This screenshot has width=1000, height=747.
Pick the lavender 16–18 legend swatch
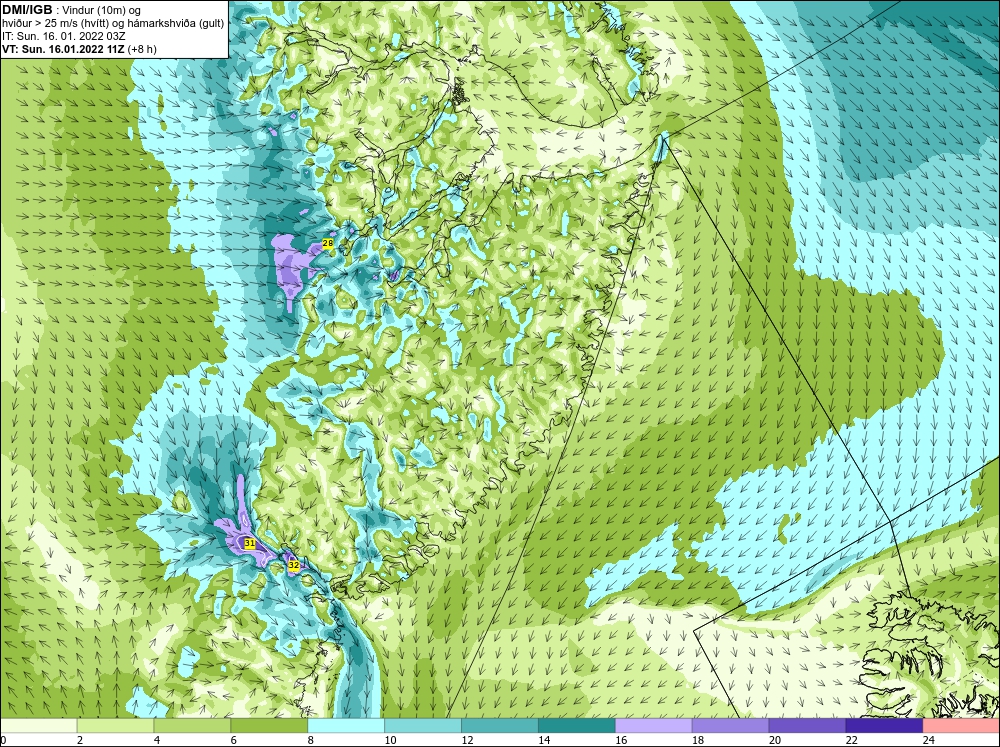[x=654, y=726]
